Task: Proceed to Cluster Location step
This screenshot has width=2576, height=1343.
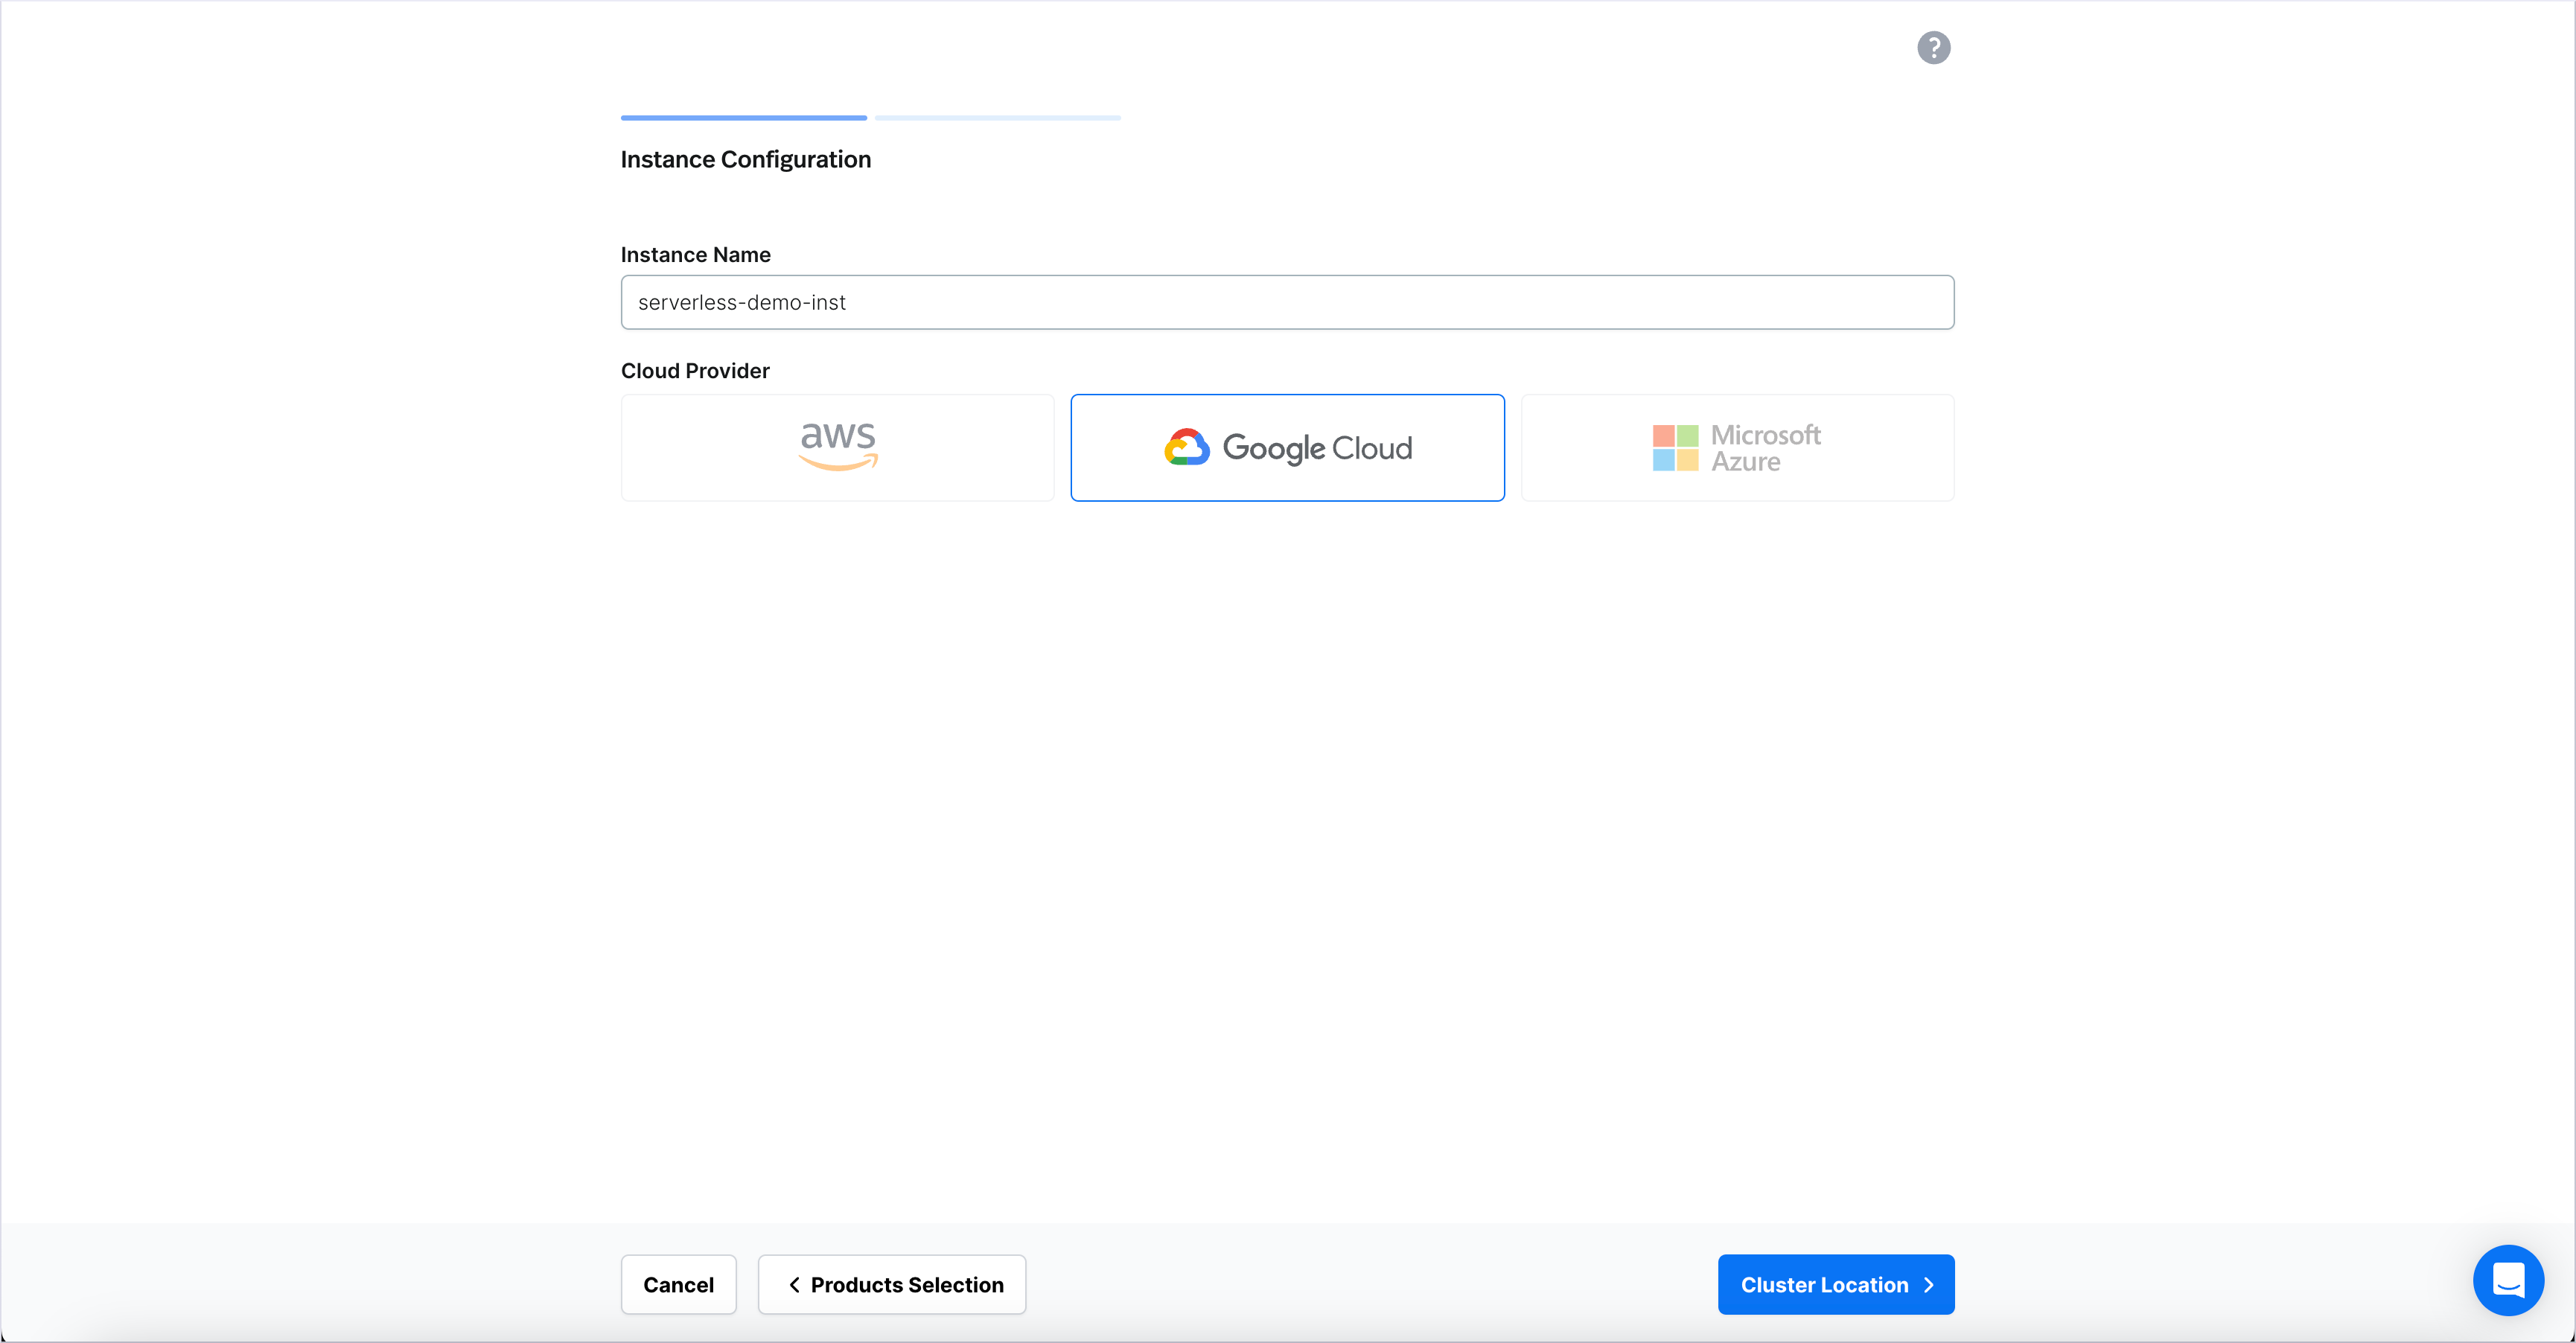Action: (1835, 1284)
